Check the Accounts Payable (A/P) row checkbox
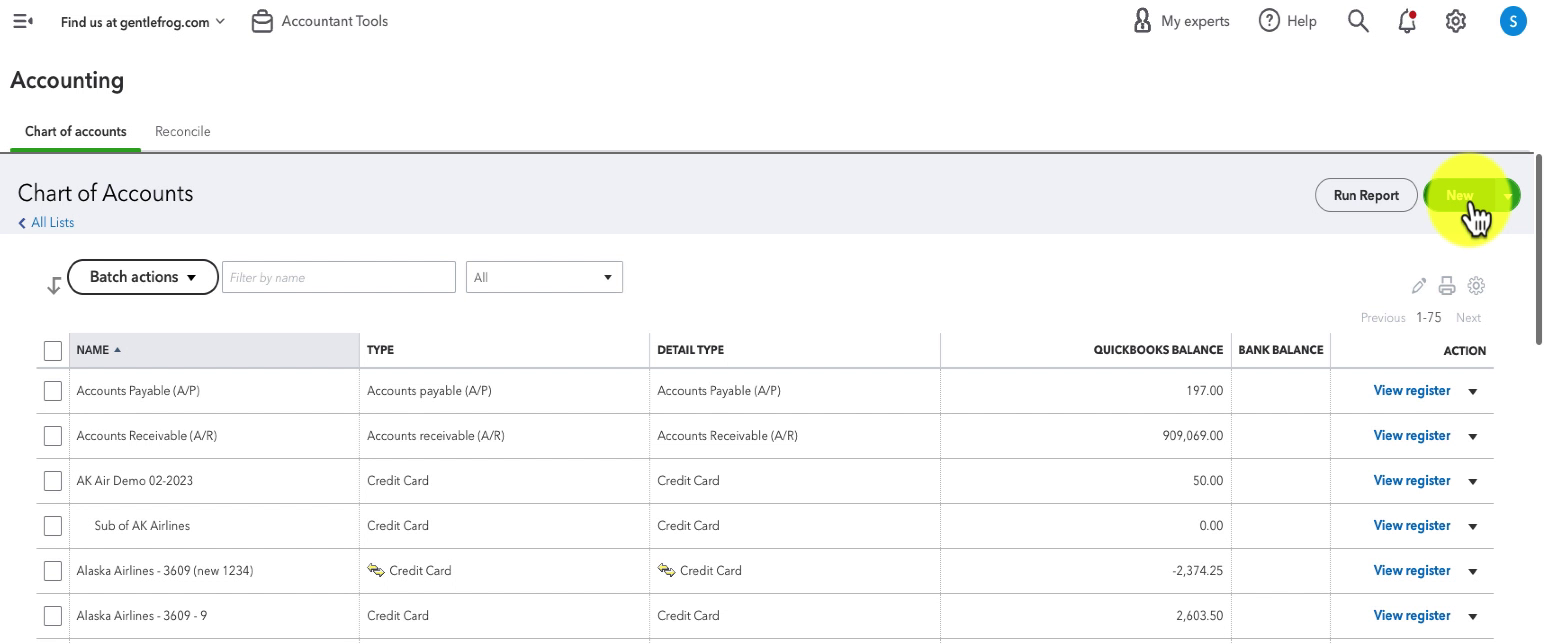1544x644 pixels. pyautogui.click(x=53, y=391)
